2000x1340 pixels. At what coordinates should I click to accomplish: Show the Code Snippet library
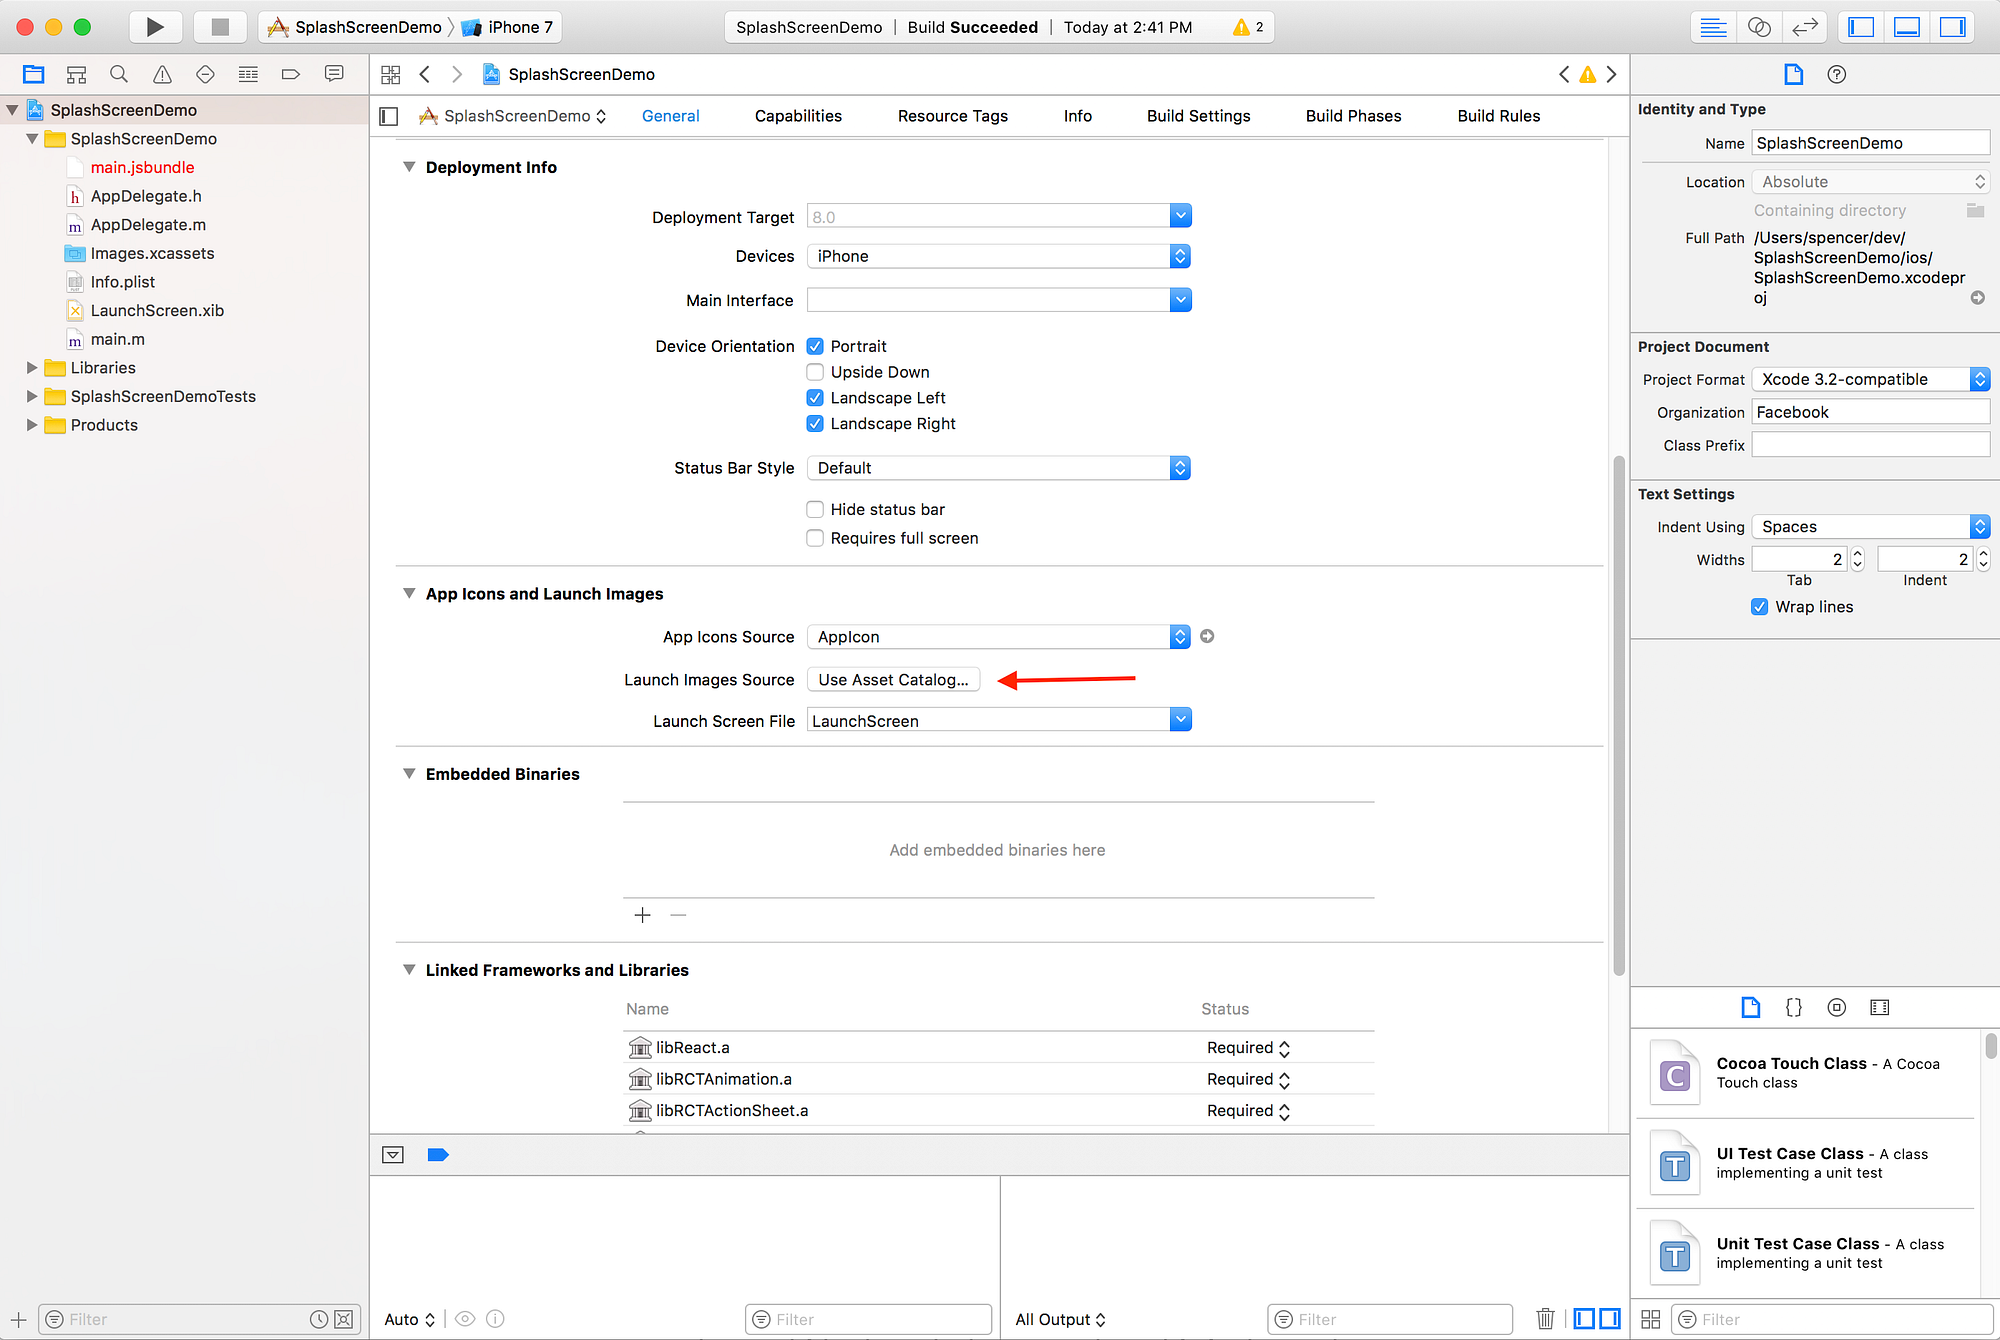[1793, 1007]
